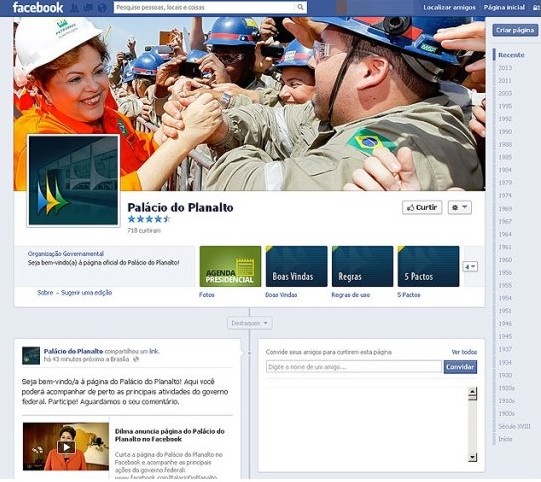Expand more page tabs with the 4 arrow
541x482 pixels.
click(470, 267)
